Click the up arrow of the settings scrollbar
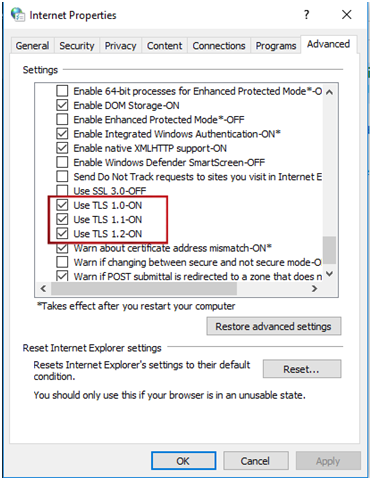The height and width of the screenshot is (480, 372). (329, 92)
